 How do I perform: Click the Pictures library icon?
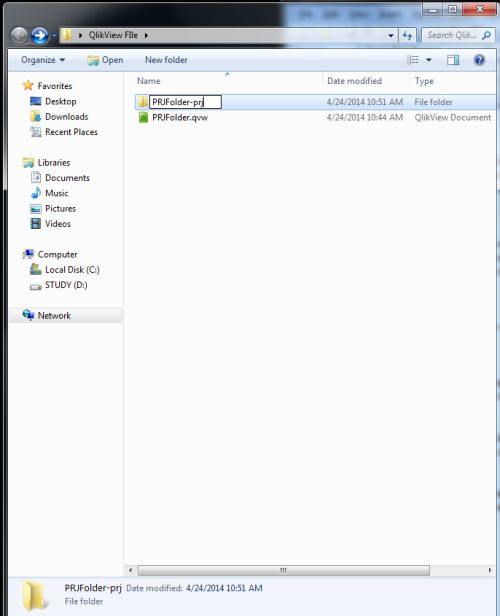click(x=35, y=209)
